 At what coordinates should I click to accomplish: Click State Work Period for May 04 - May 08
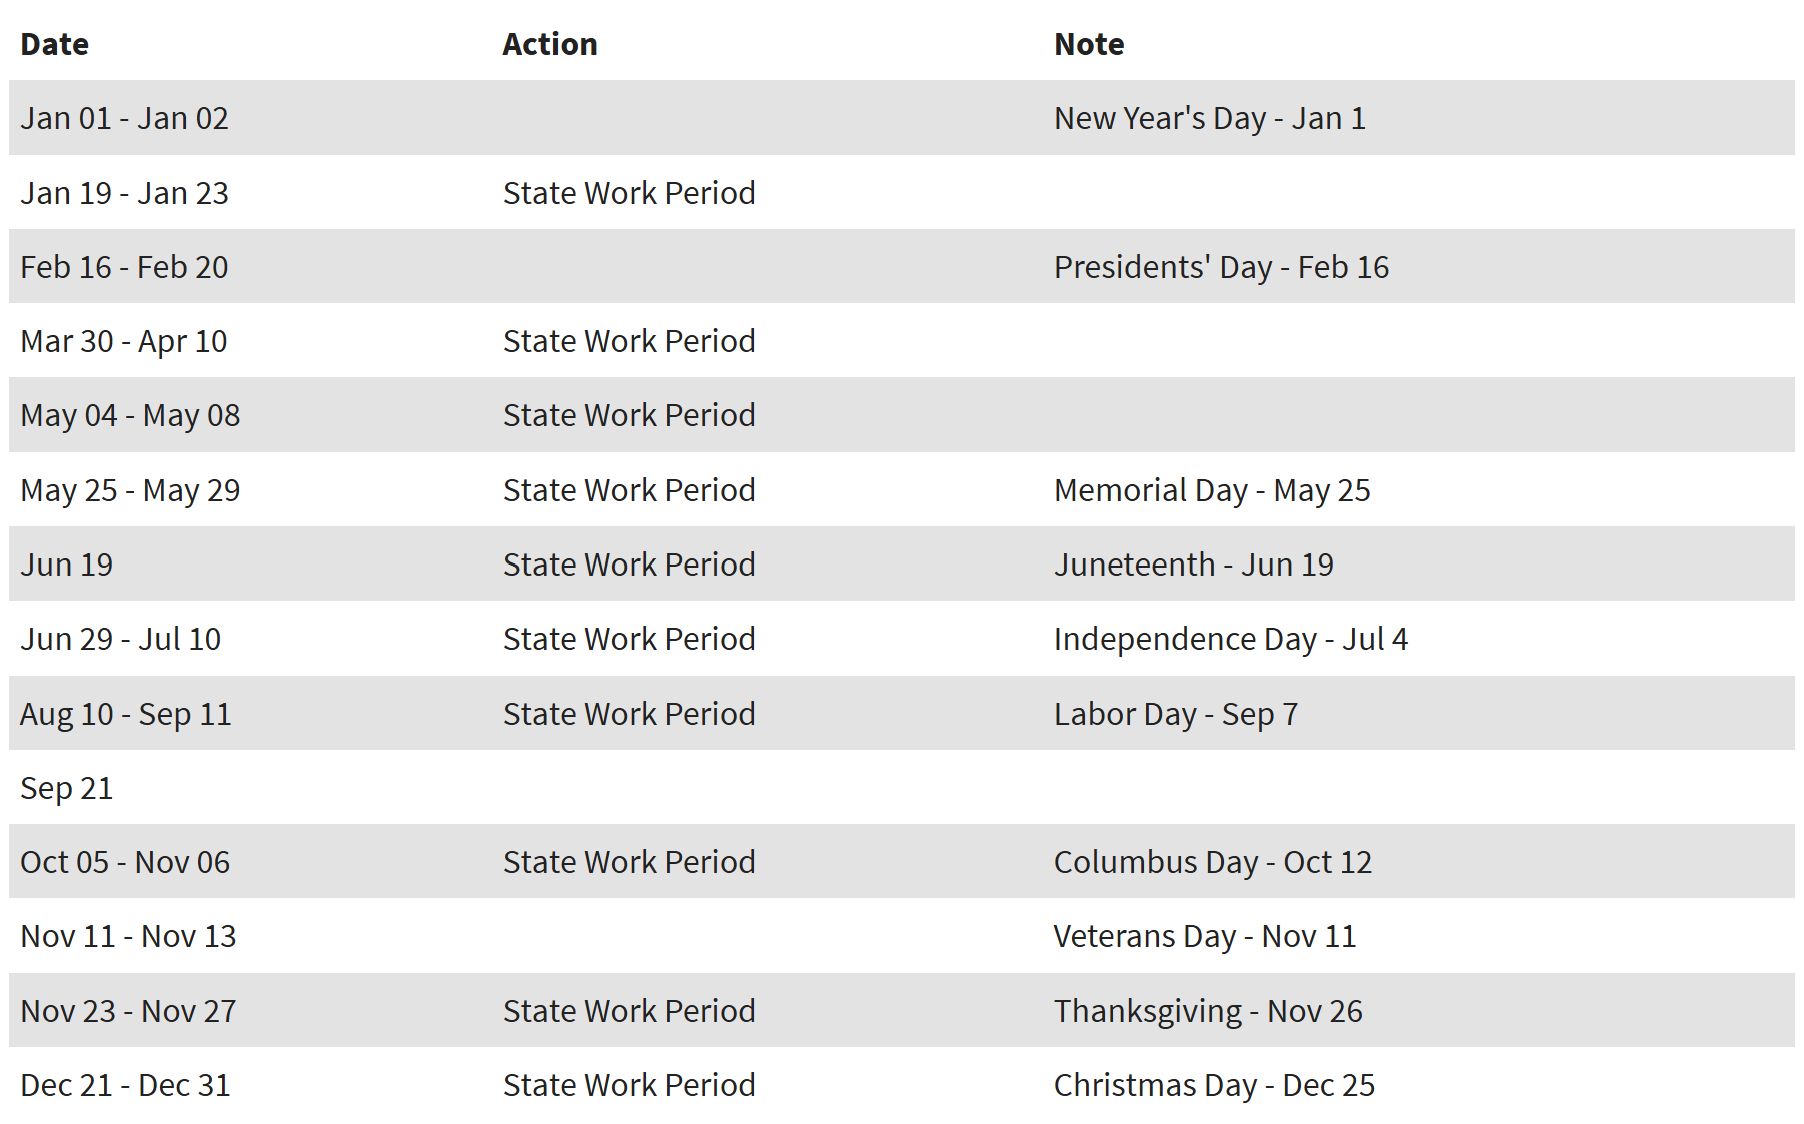(629, 415)
